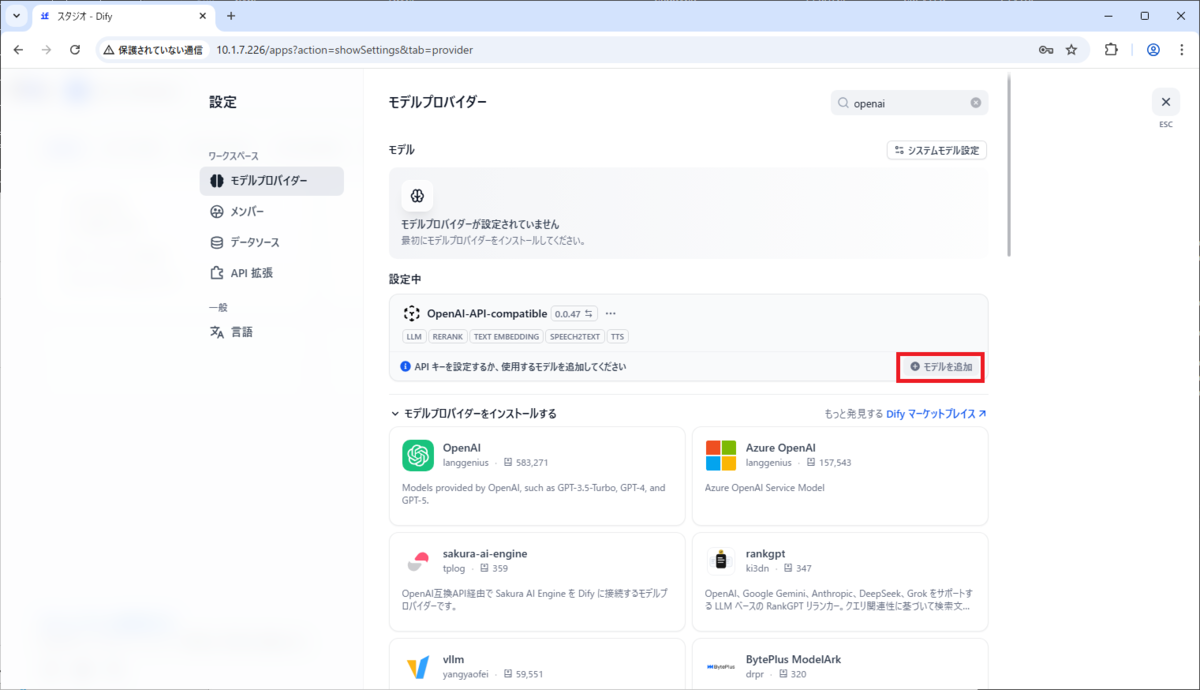1200x690 pixels.
Task: Open Dify マーケットプレイス link
Action: [937, 413]
